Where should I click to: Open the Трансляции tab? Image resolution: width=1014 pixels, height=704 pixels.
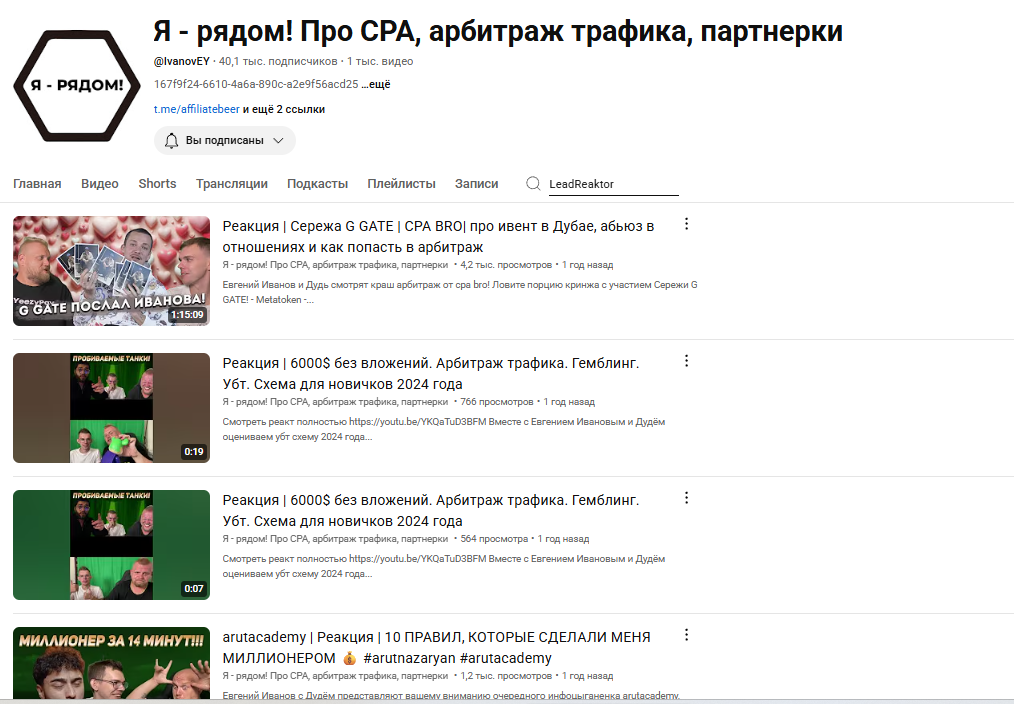(232, 184)
